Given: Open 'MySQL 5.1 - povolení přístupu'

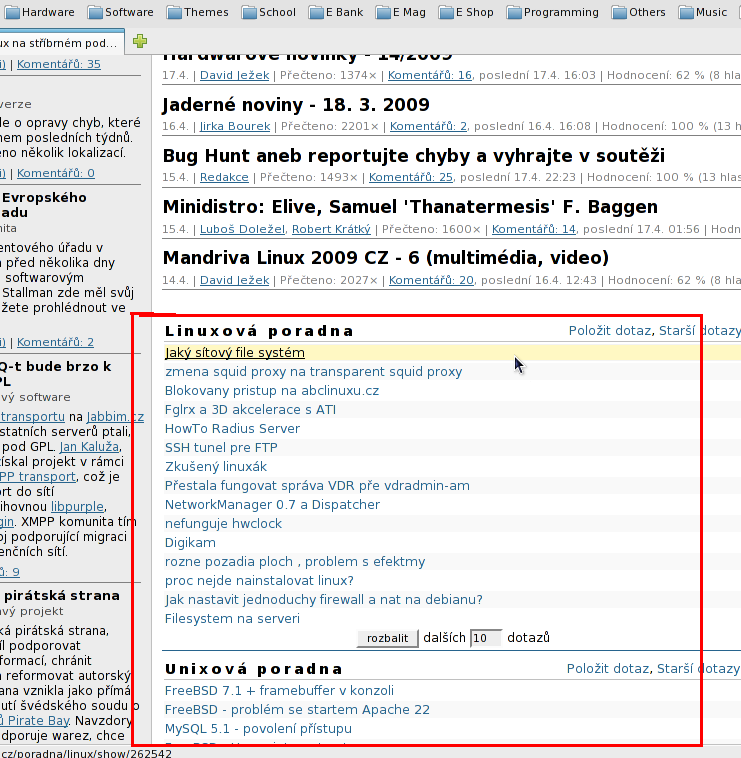Looking at the screenshot, I should click(258, 729).
